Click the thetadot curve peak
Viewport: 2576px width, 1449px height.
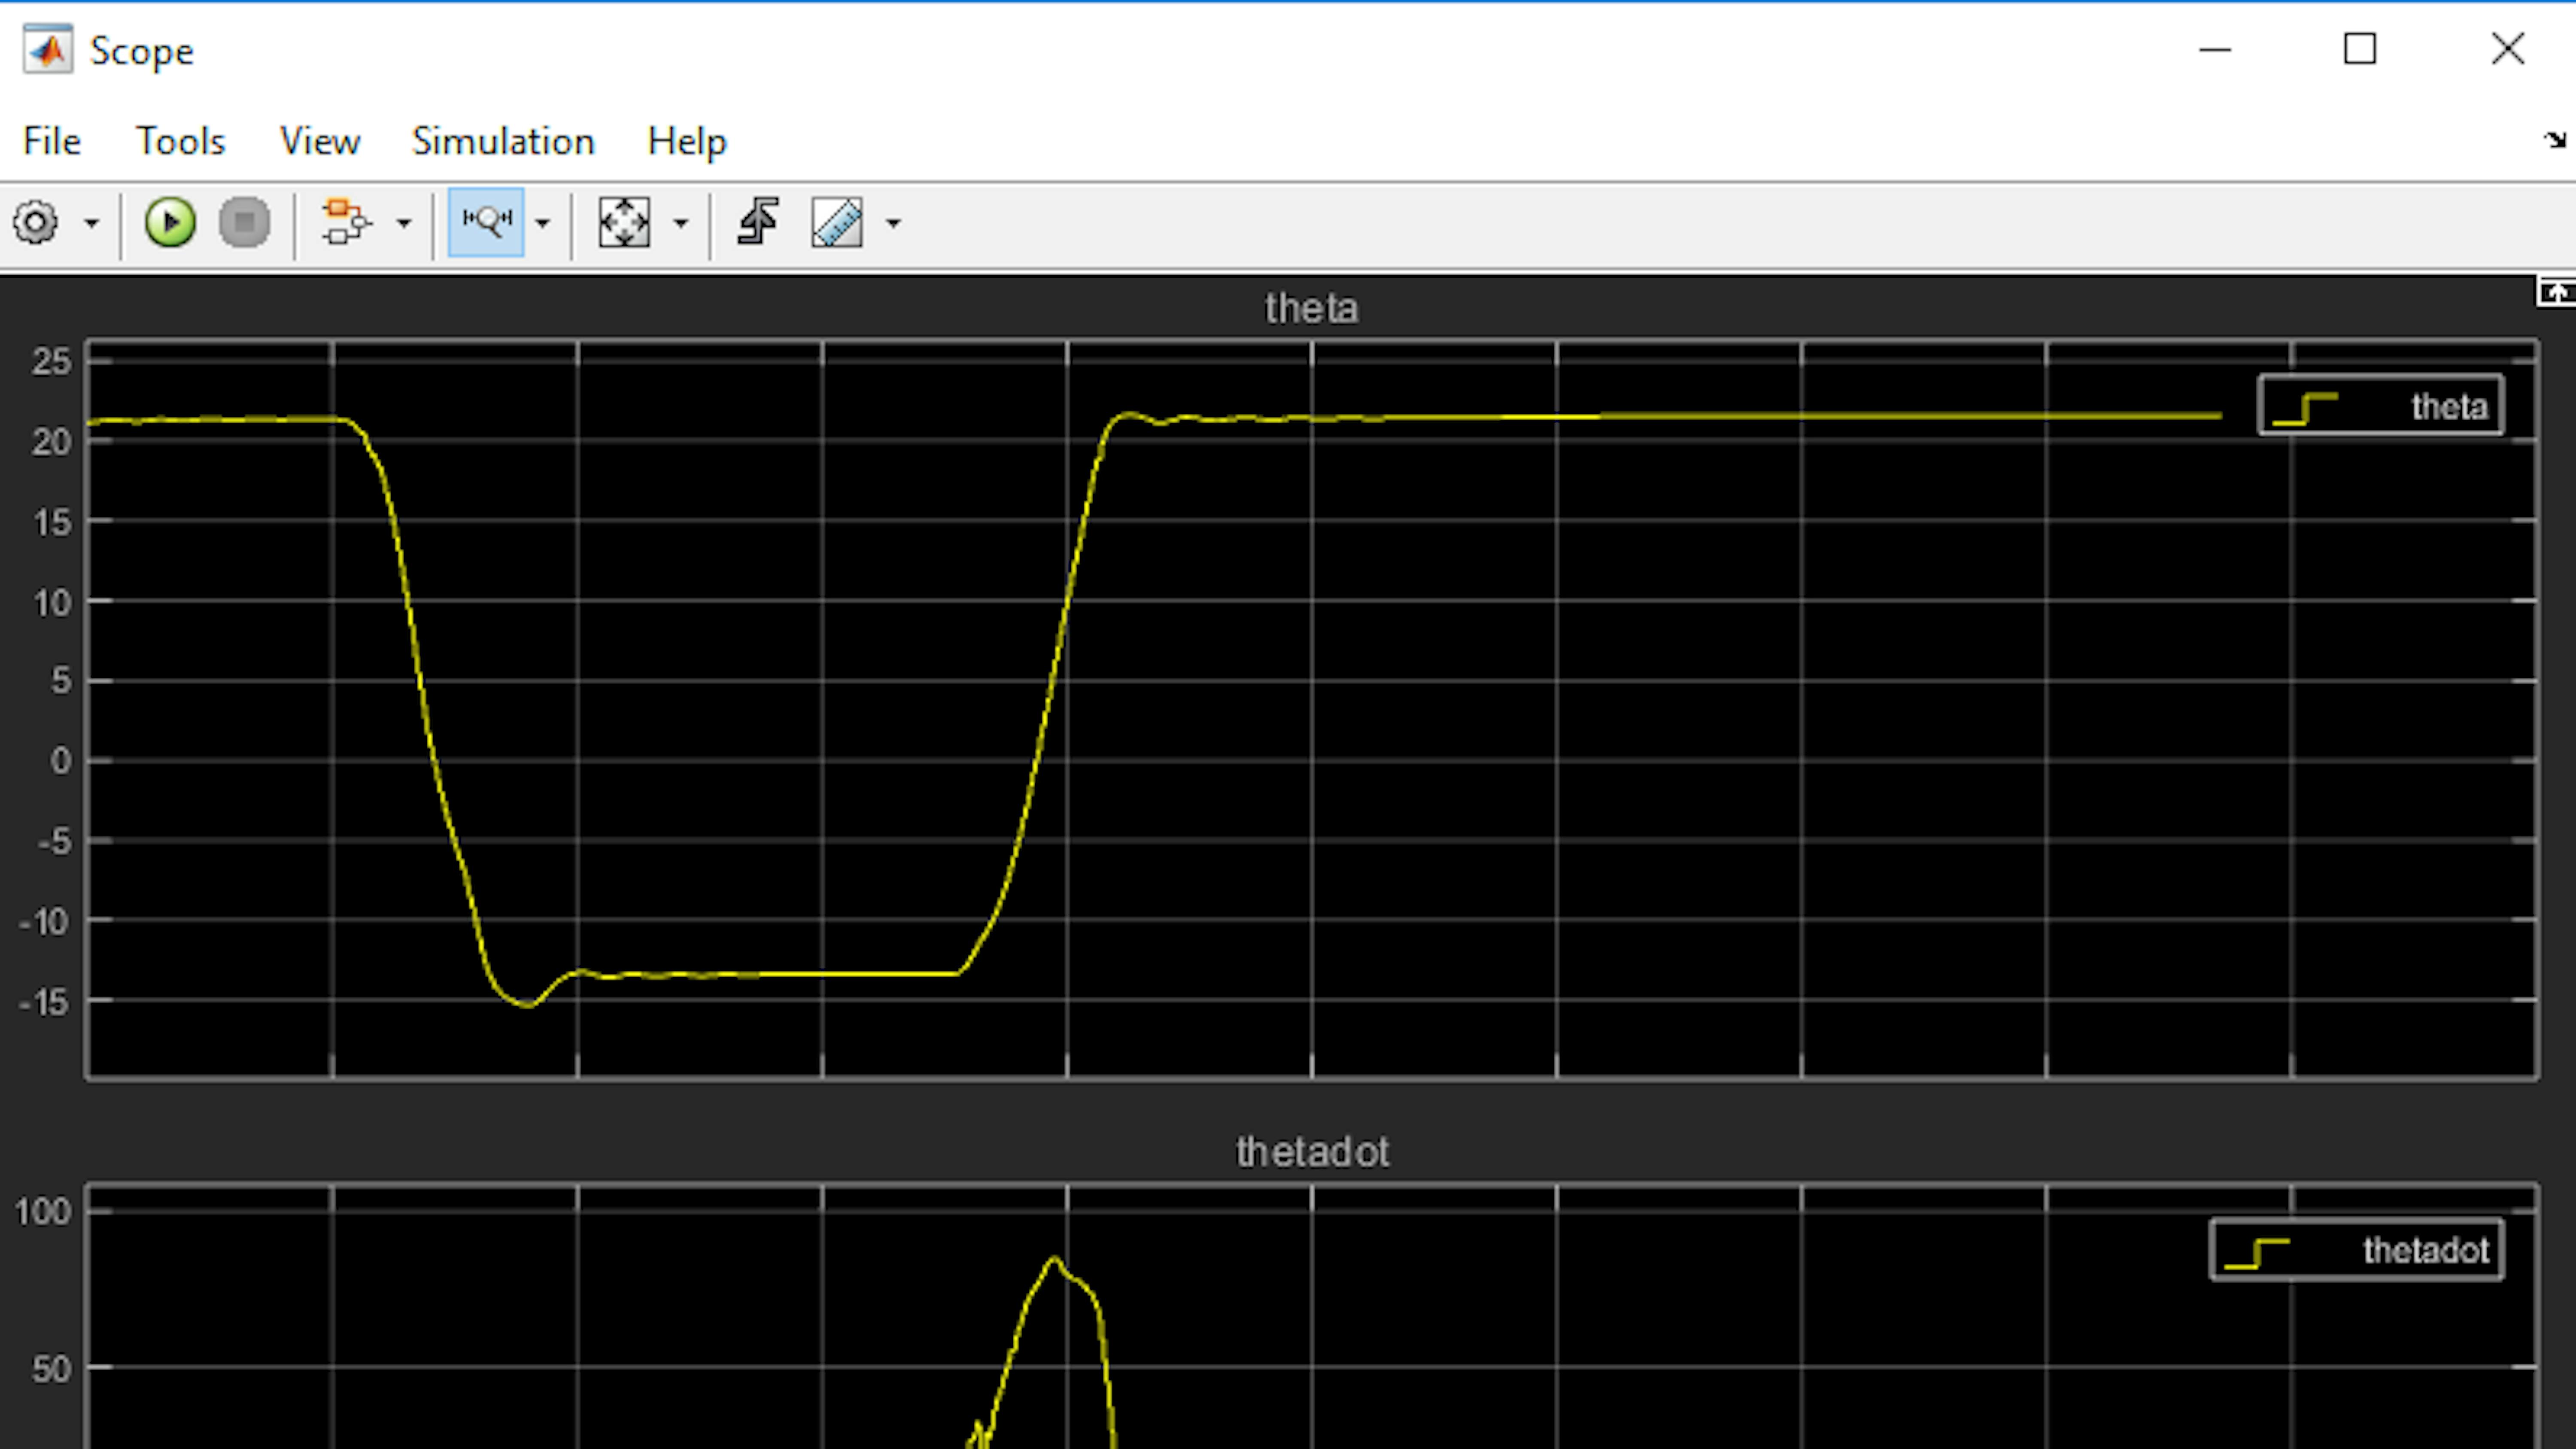coord(1054,1259)
